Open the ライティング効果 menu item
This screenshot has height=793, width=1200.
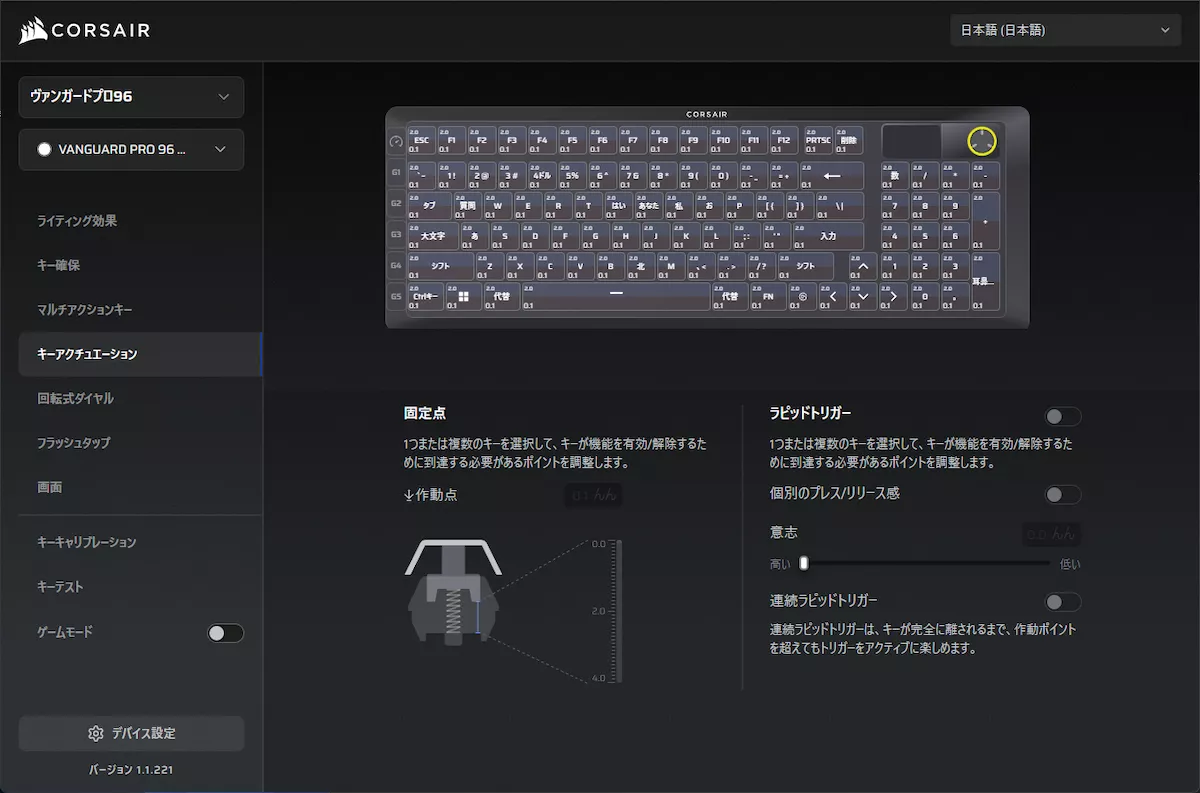pos(77,221)
